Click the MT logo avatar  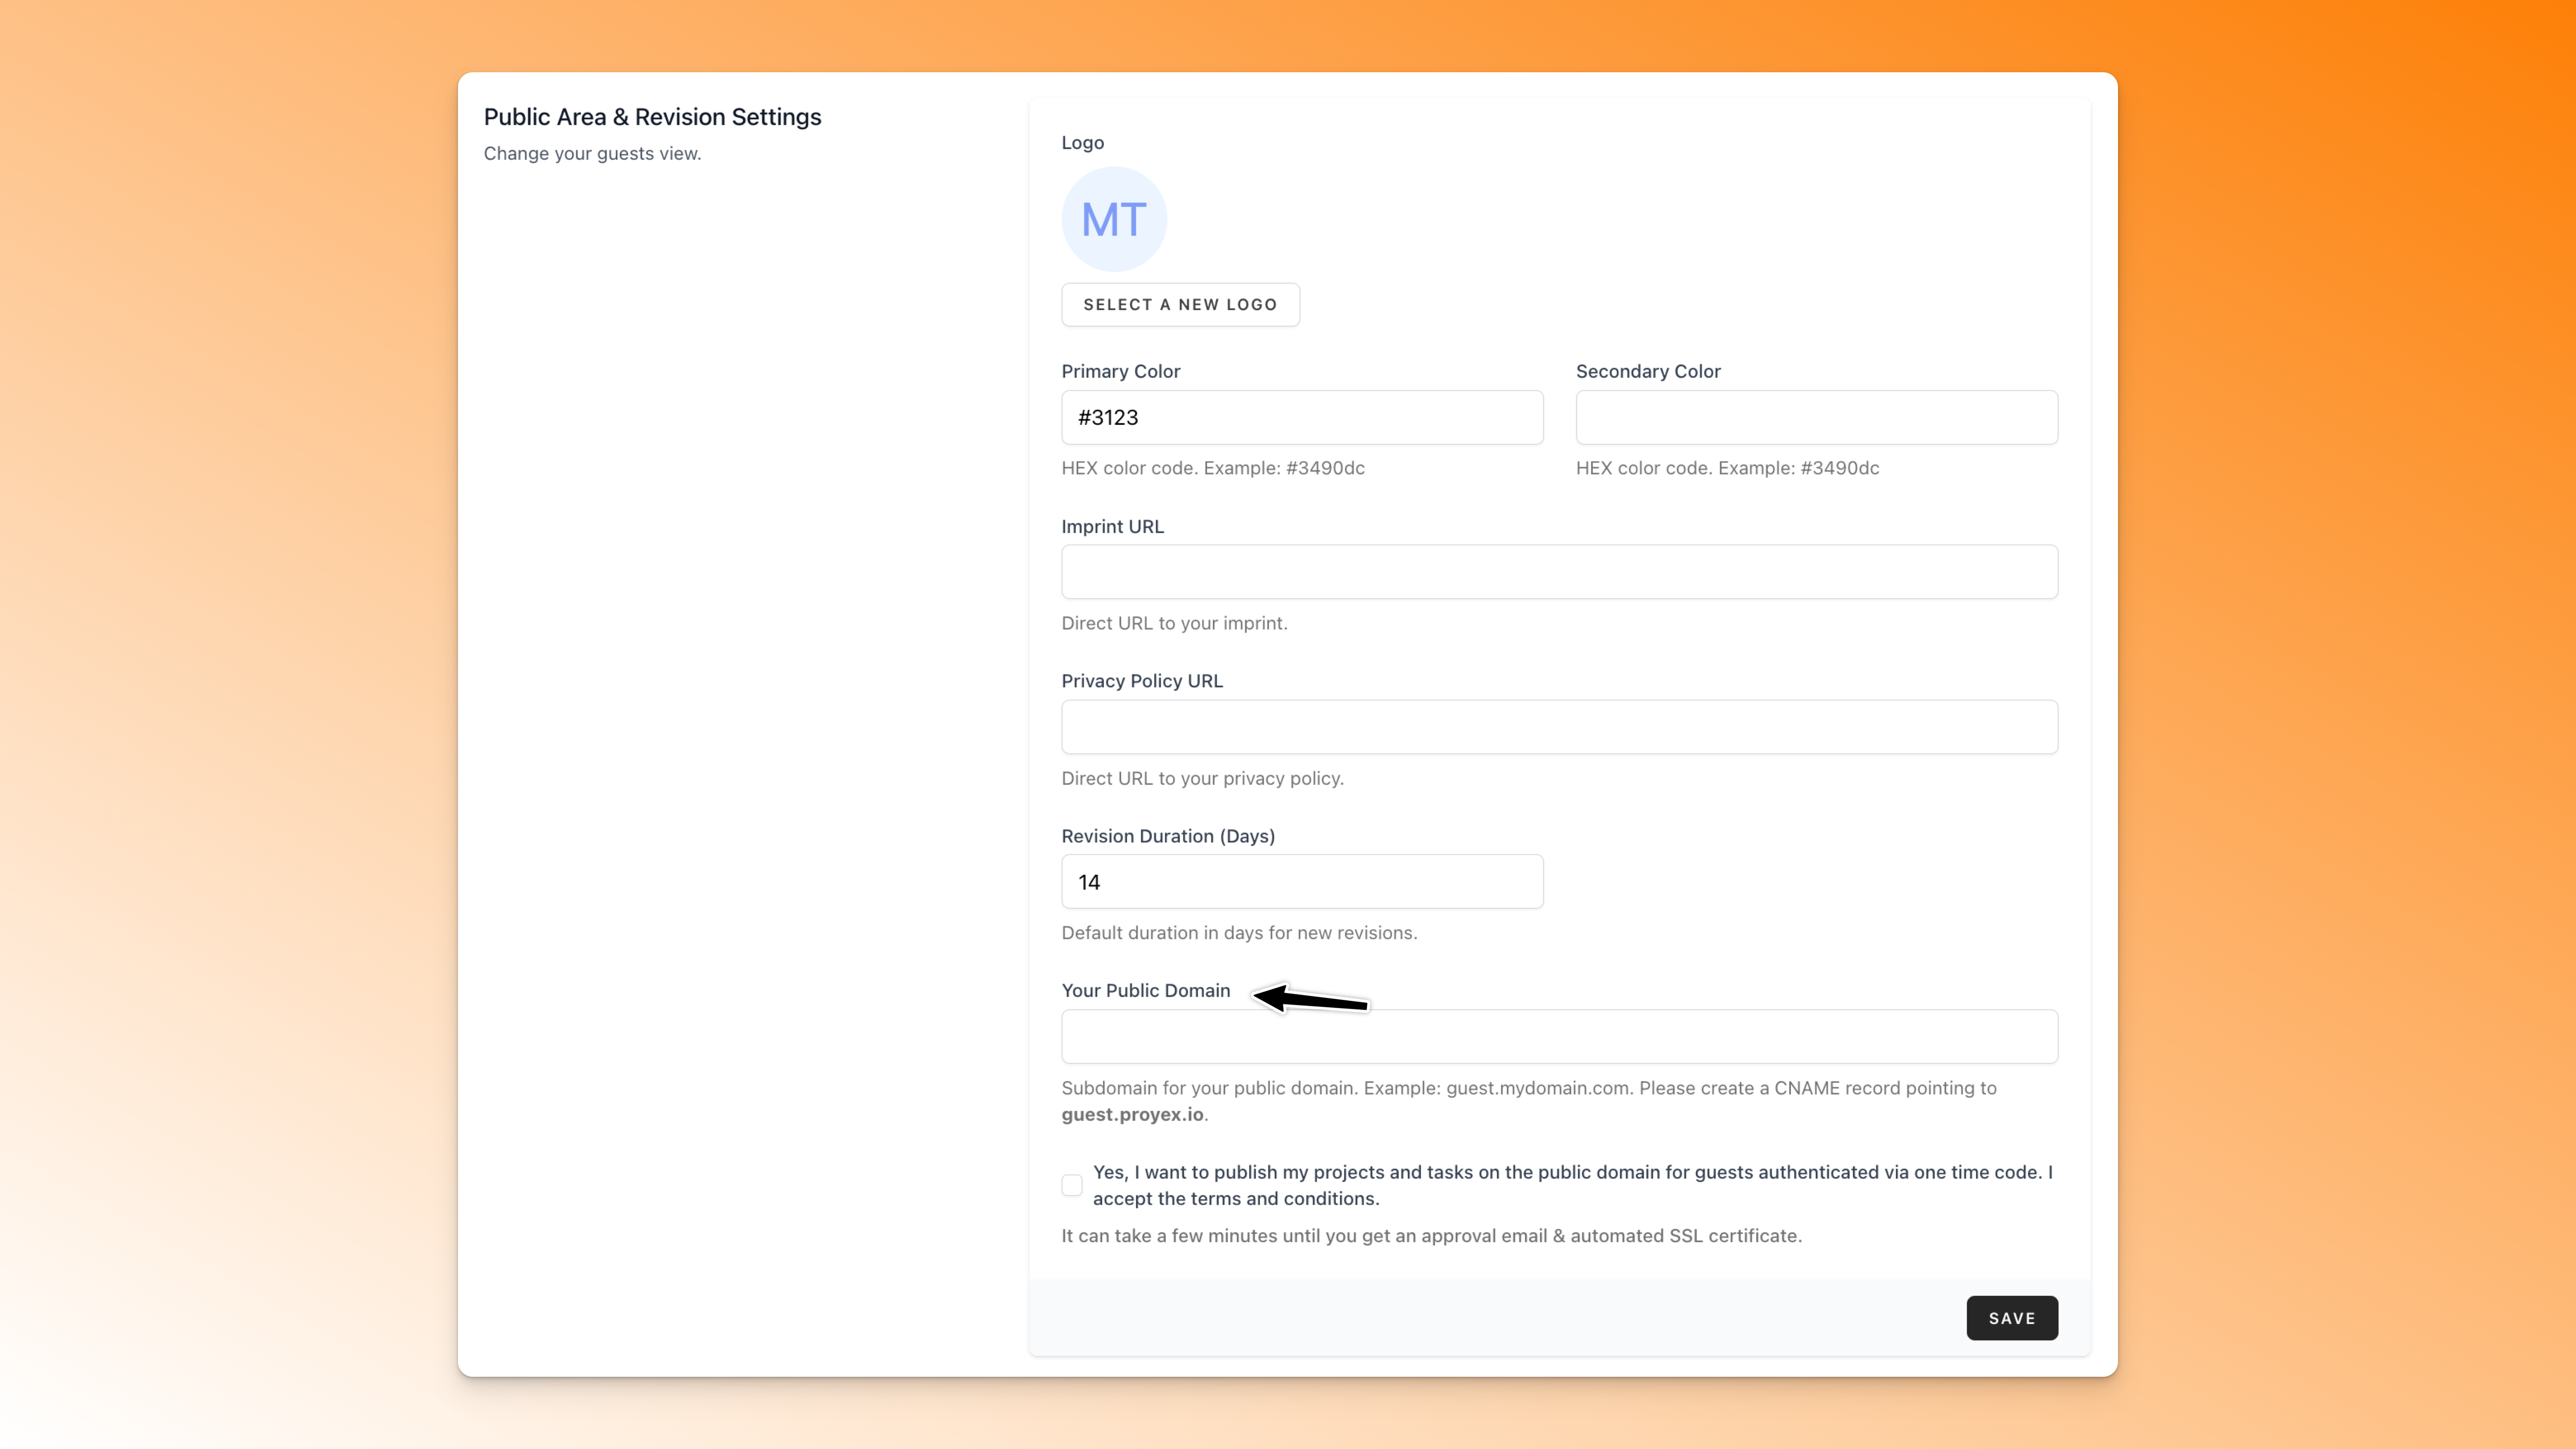pos(1114,219)
